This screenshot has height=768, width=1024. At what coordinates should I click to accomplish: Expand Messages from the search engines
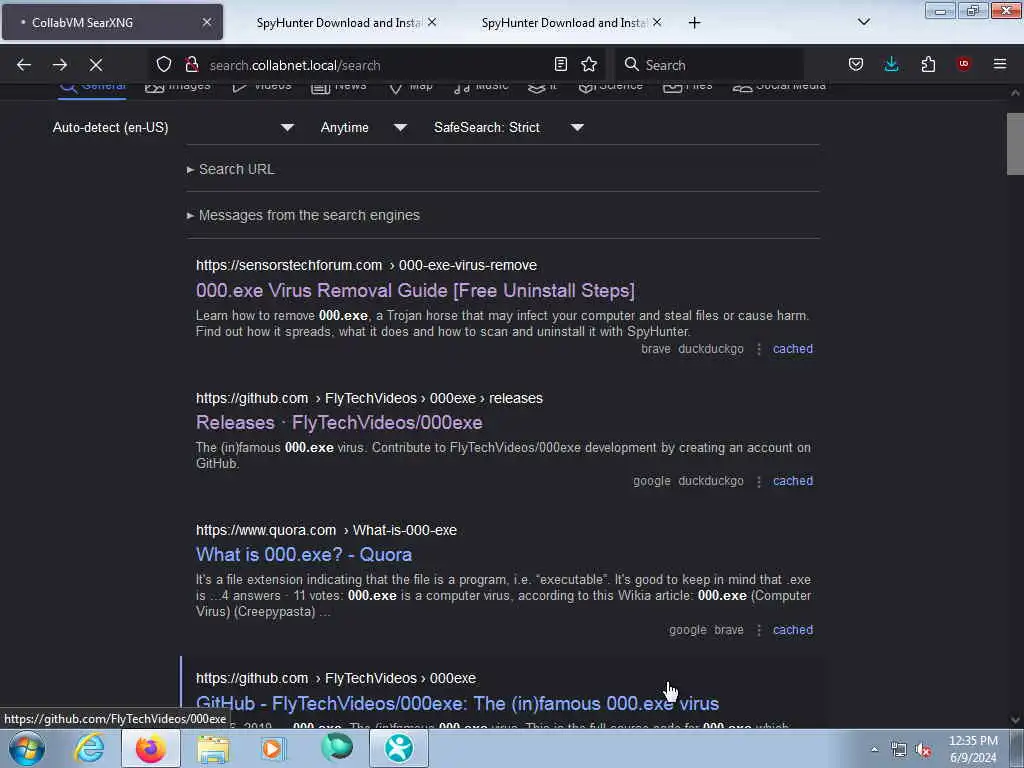click(304, 216)
